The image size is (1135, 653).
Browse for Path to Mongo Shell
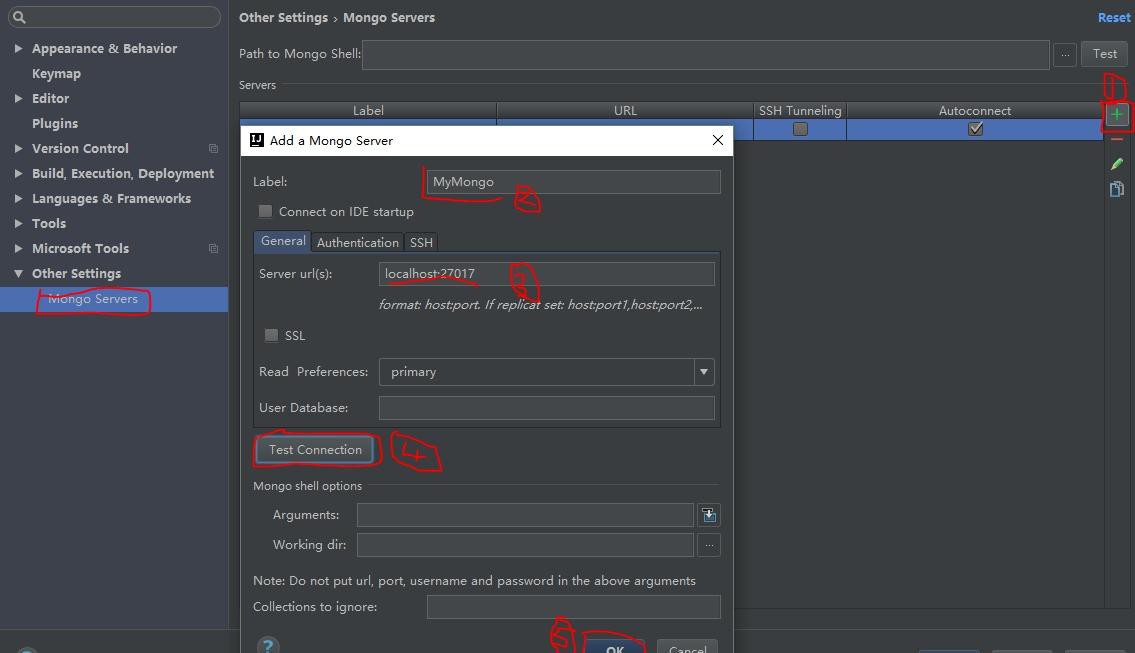1064,54
